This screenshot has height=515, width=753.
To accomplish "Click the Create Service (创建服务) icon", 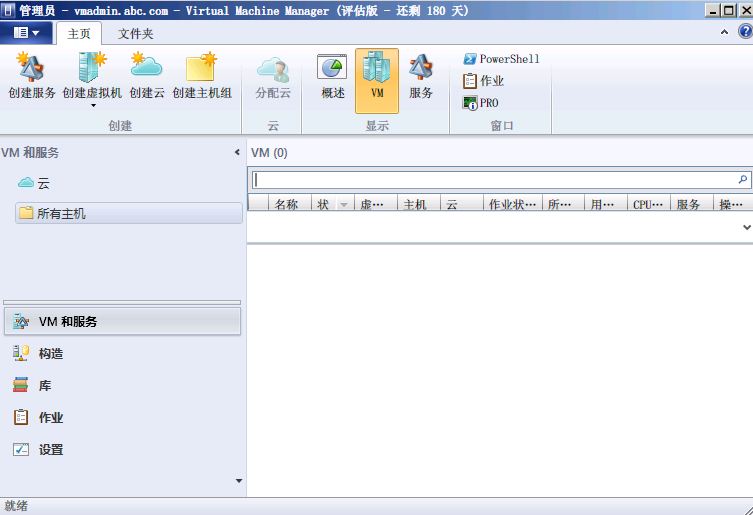I will tap(32, 68).
